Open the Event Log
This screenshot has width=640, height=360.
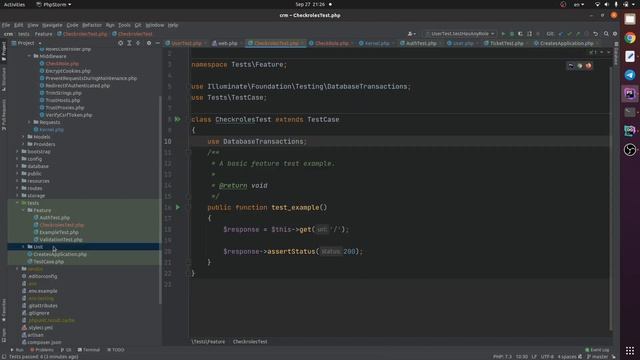pyautogui.click(x=597, y=350)
